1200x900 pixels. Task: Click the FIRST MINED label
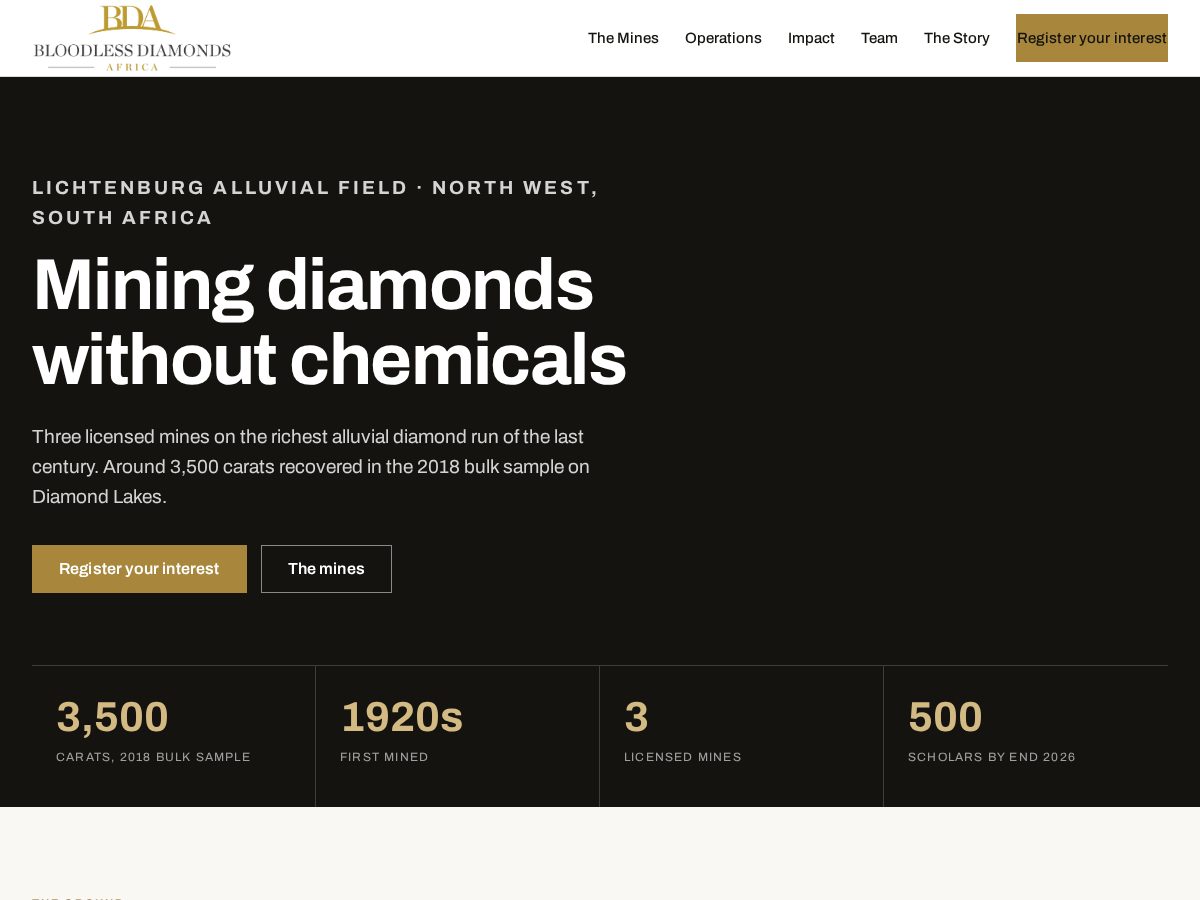(384, 757)
